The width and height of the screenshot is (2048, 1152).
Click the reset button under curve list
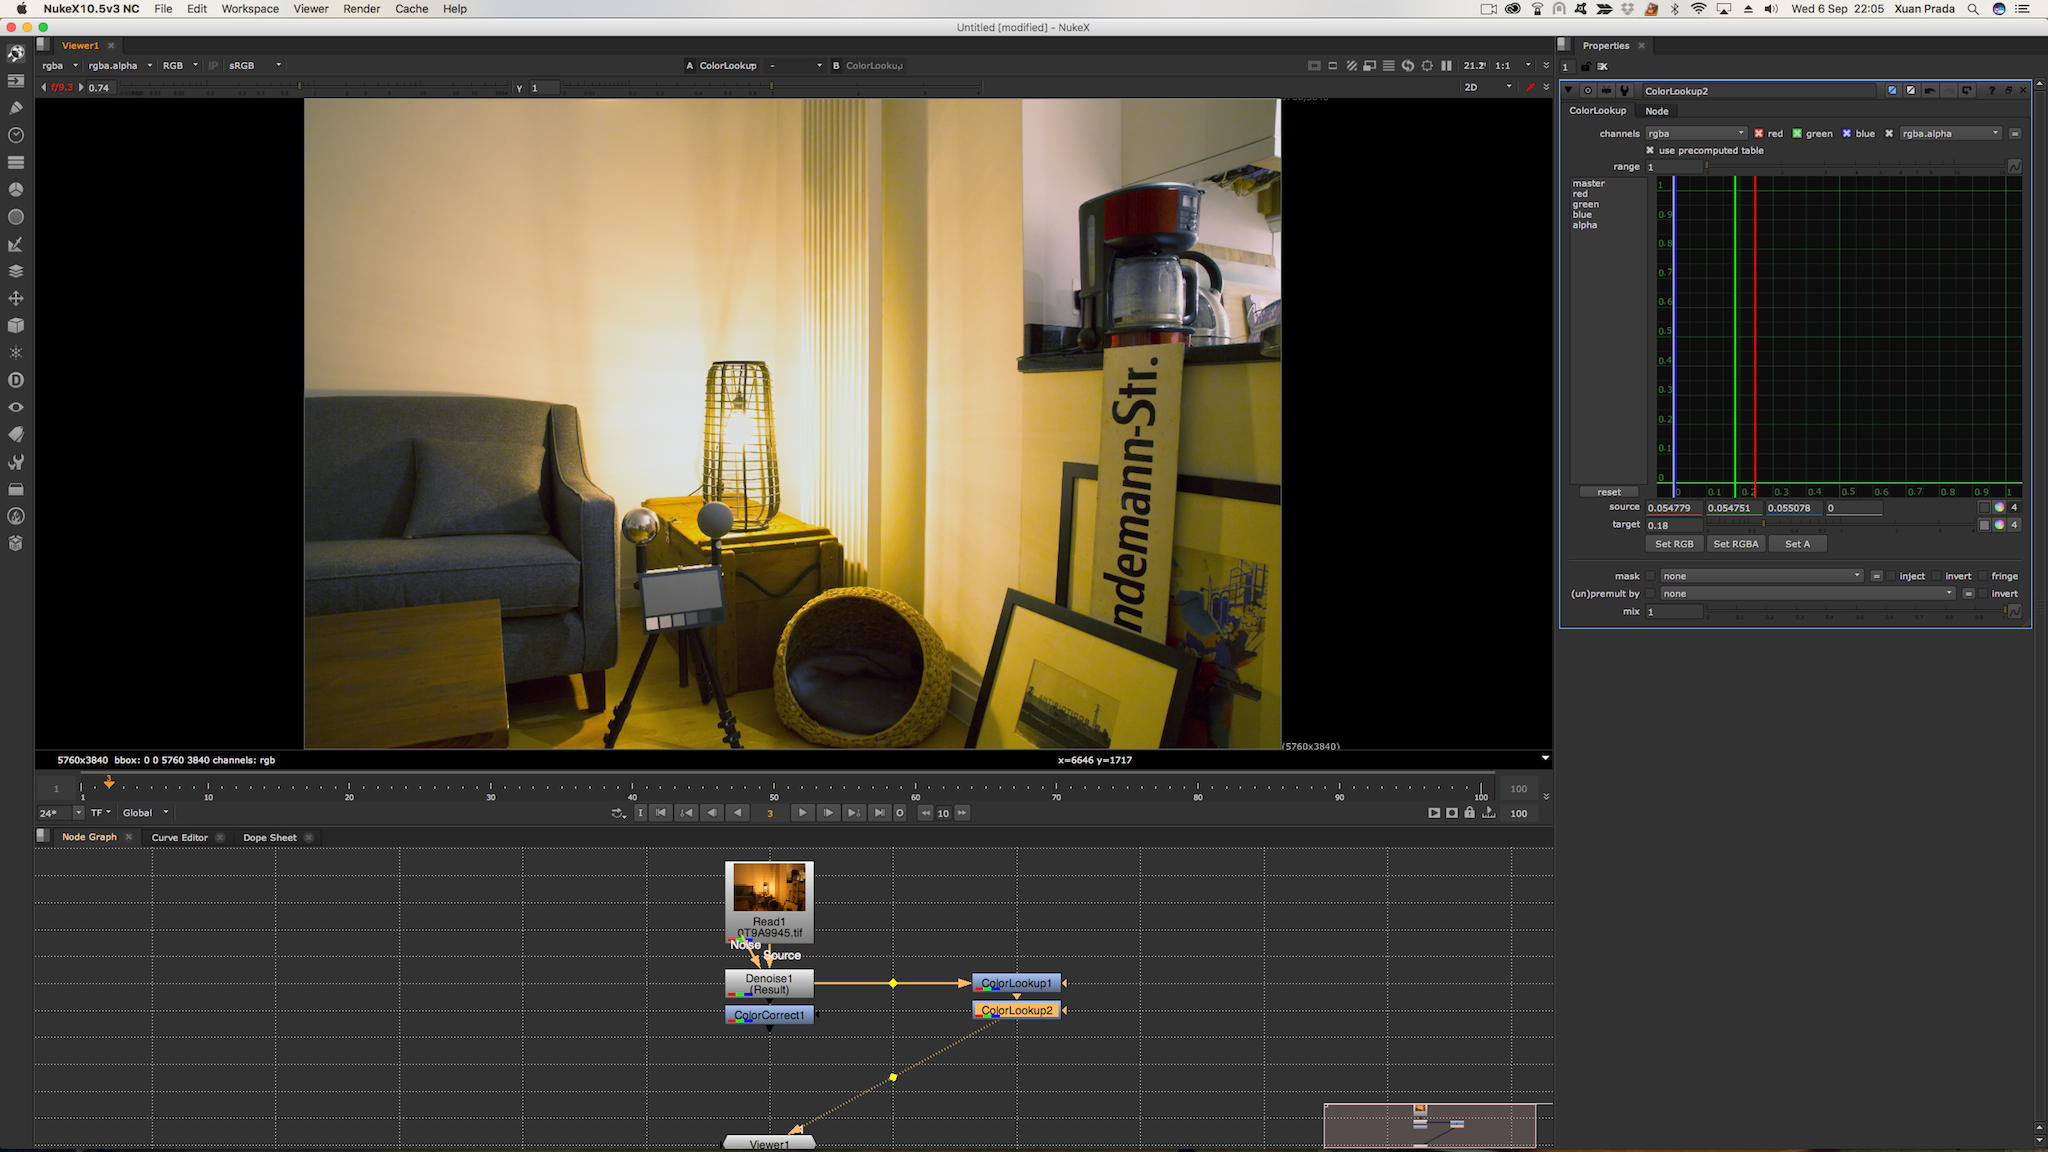click(1609, 492)
